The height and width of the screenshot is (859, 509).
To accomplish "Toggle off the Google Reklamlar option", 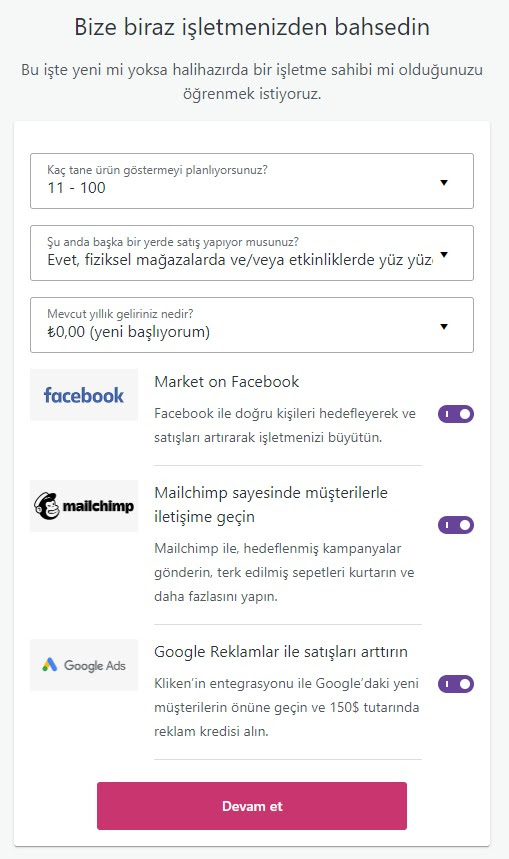I will tap(455, 684).
